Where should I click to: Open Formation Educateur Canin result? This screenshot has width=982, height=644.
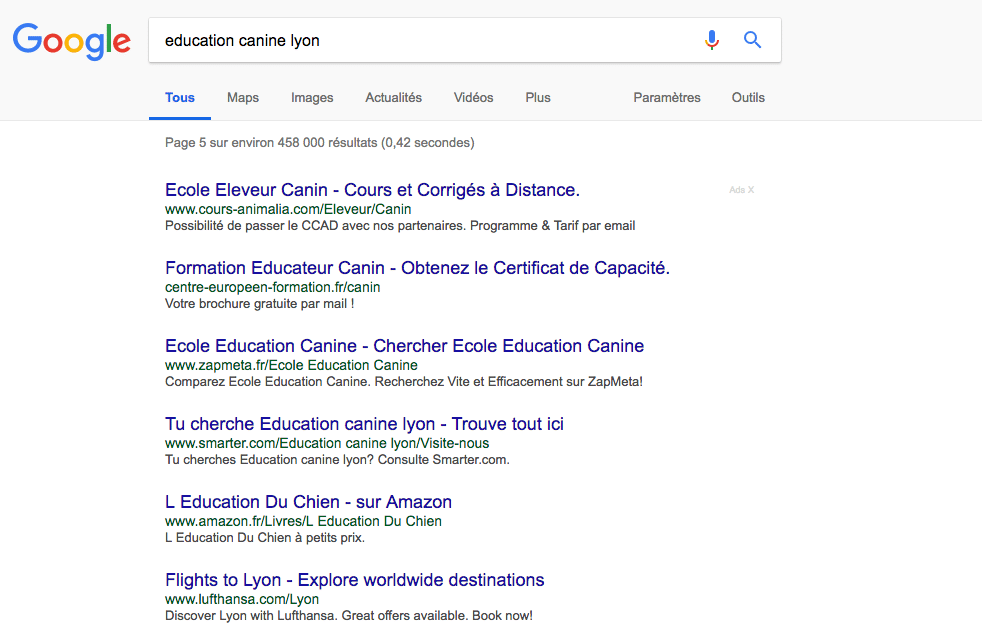[417, 268]
